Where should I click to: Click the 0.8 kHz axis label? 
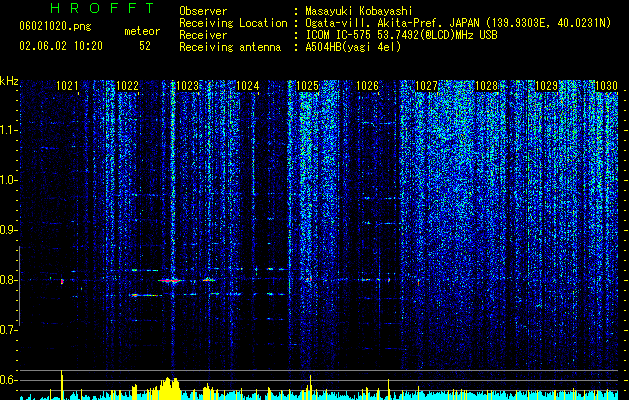(x=8, y=280)
